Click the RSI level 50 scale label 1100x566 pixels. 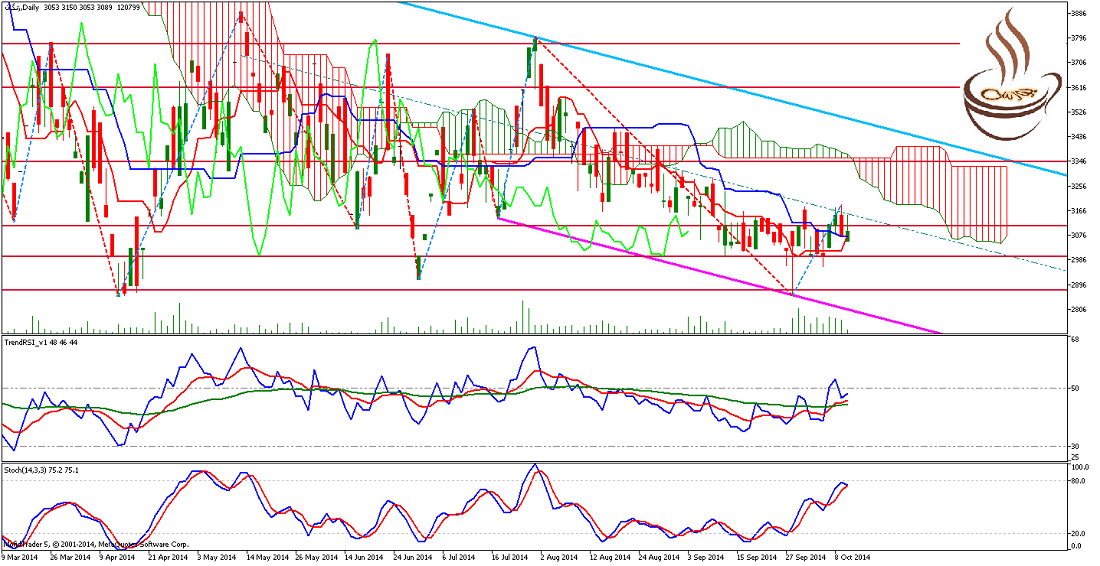pyautogui.click(x=1074, y=388)
